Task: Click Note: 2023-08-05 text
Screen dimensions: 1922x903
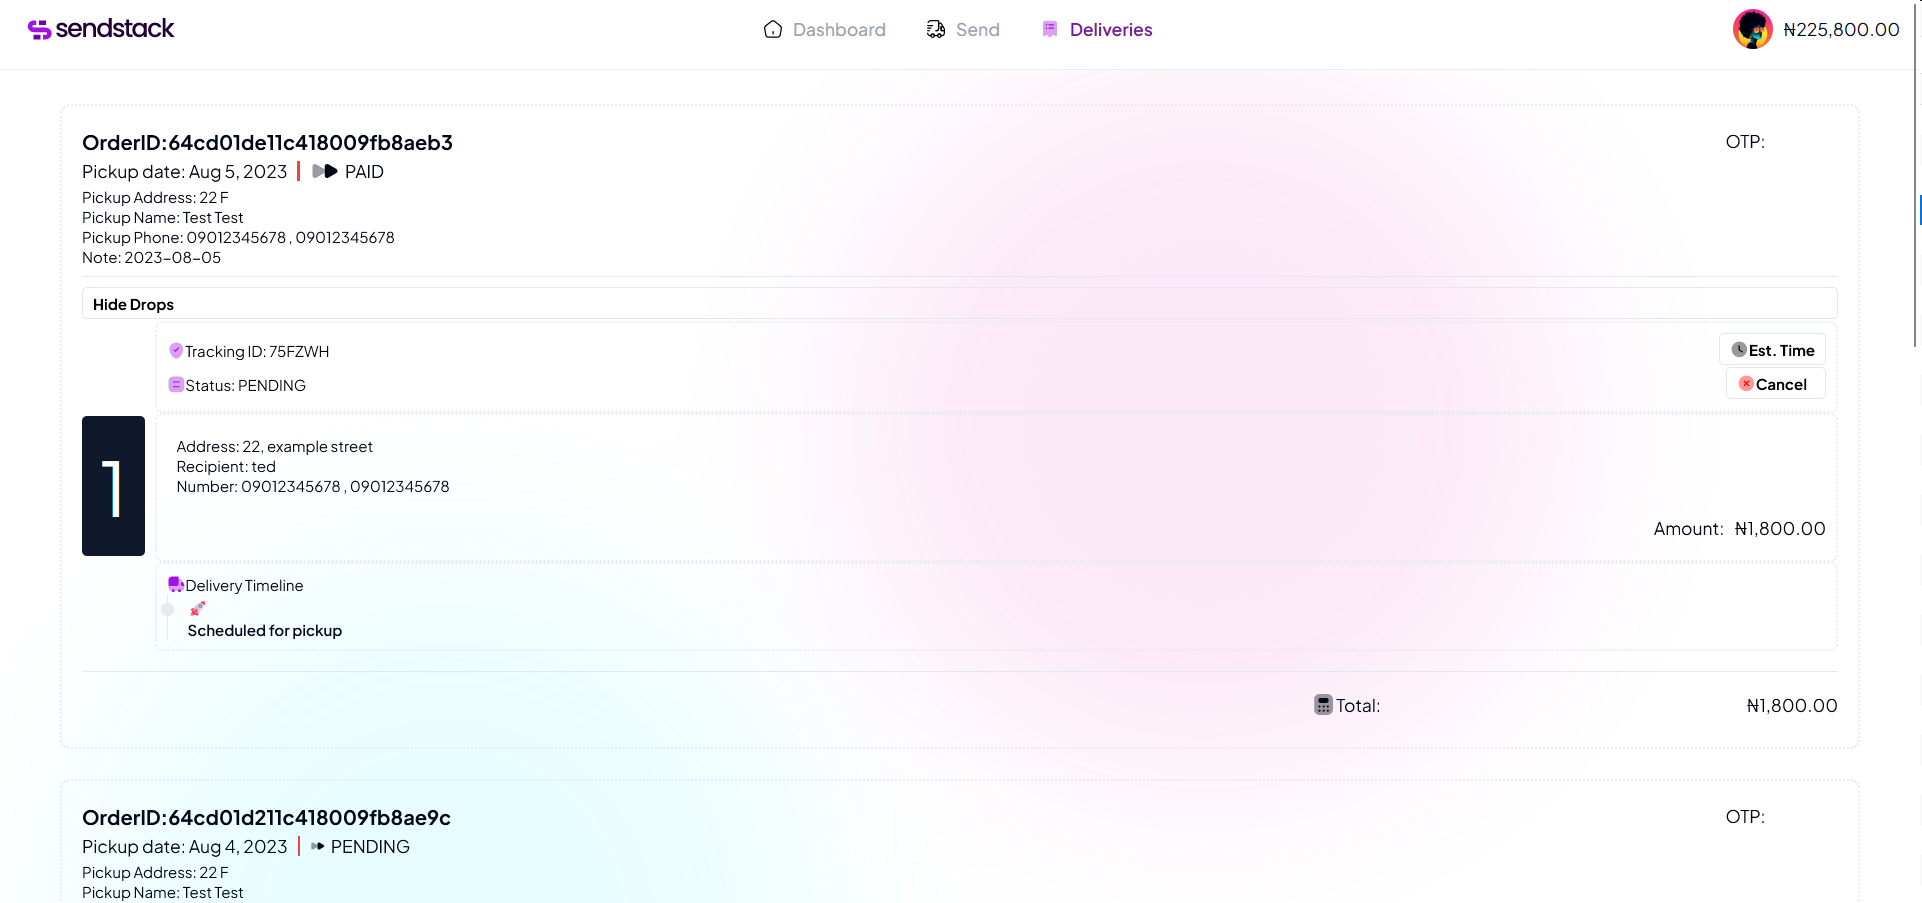Action: coord(151,258)
